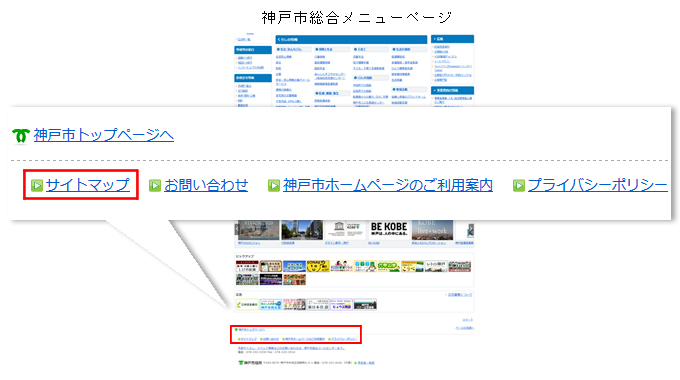Click the green Kobe city emblem icon
680x380 pixels.
pos(20,136)
